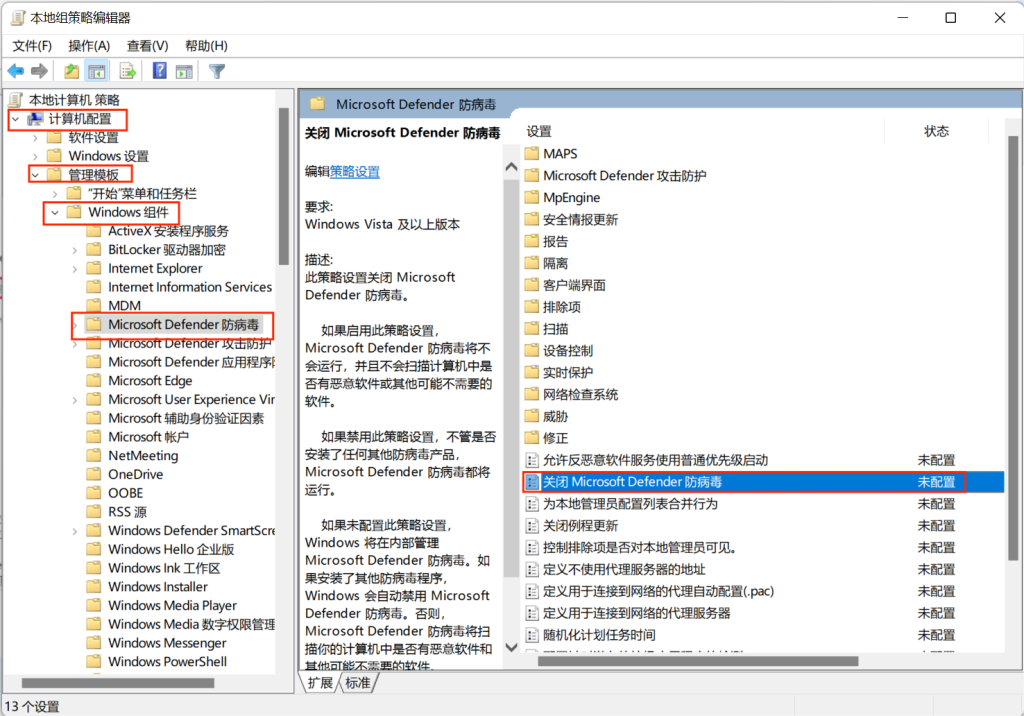Toggle the show/hide action pane icon
The width and height of the screenshot is (1024, 716).
tap(184, 71)
